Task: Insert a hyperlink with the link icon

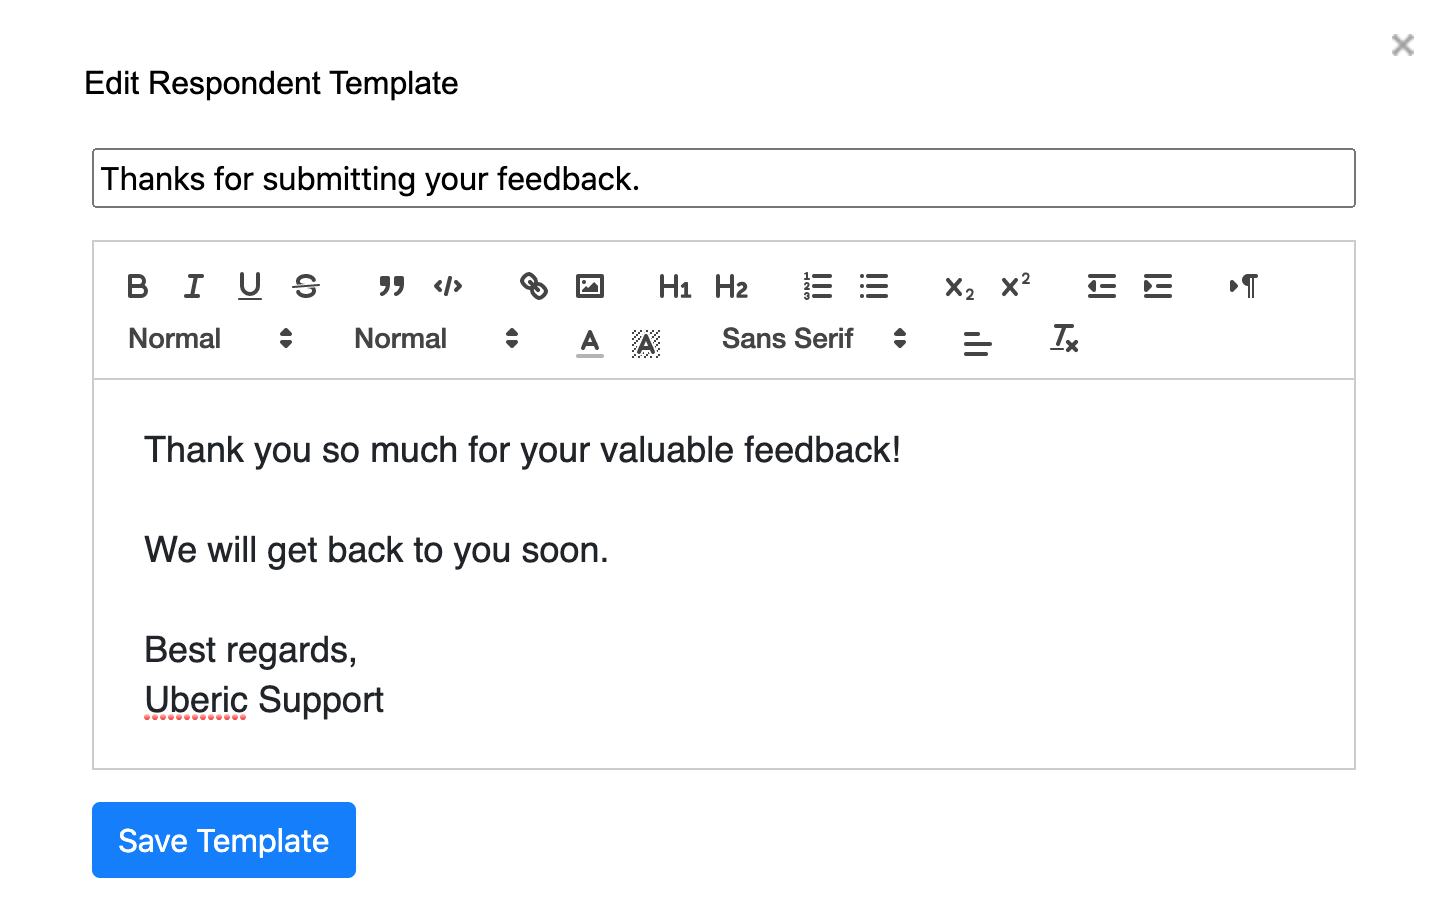Action: (534, 287)
